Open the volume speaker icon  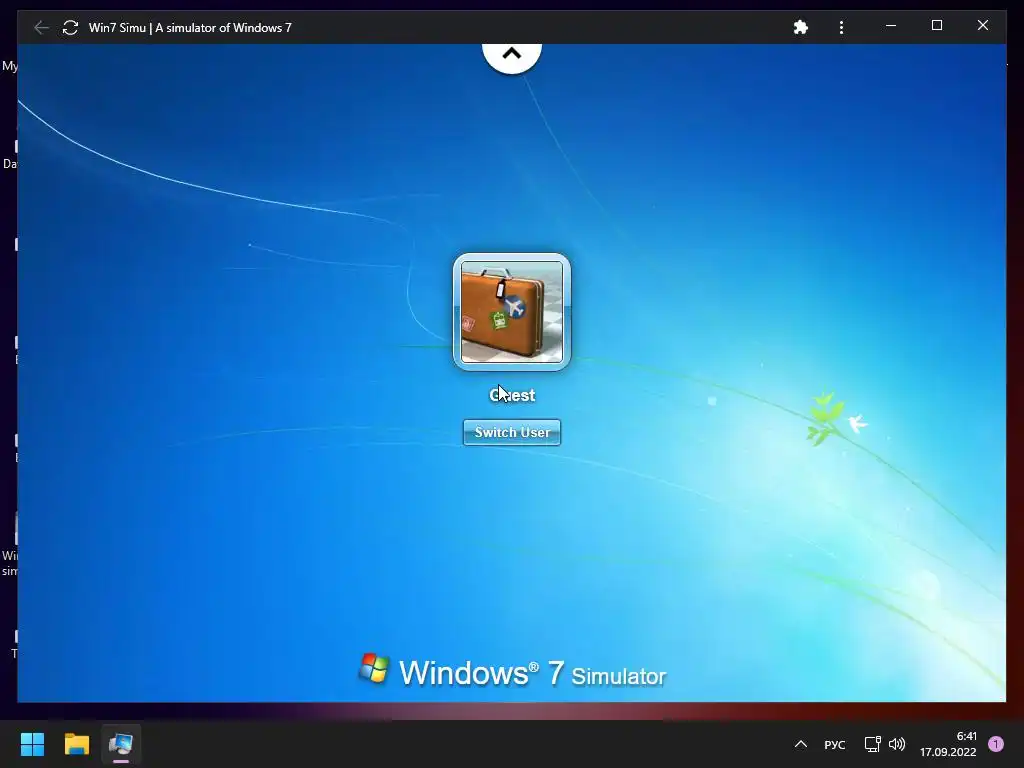[897, 744]
